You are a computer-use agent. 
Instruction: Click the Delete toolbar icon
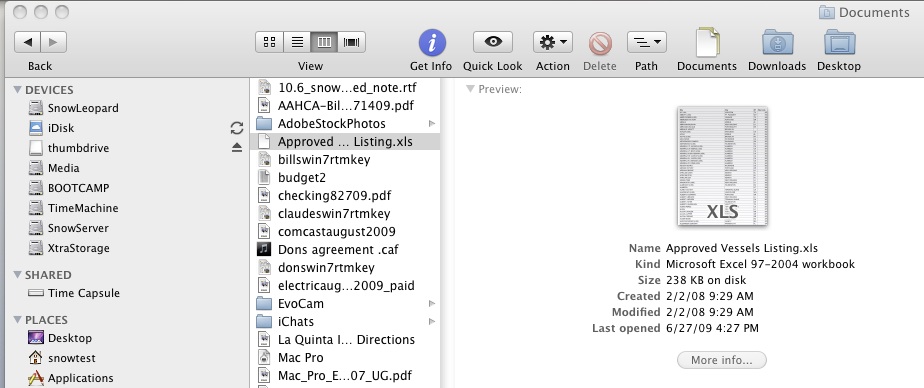[600, 44]
